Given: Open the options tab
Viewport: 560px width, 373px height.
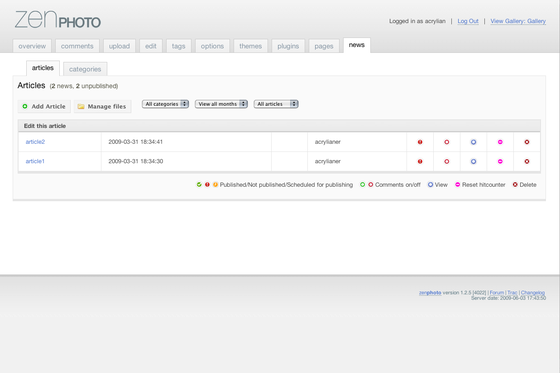Looking at the screenshot, I should click(x=212, y=46).
